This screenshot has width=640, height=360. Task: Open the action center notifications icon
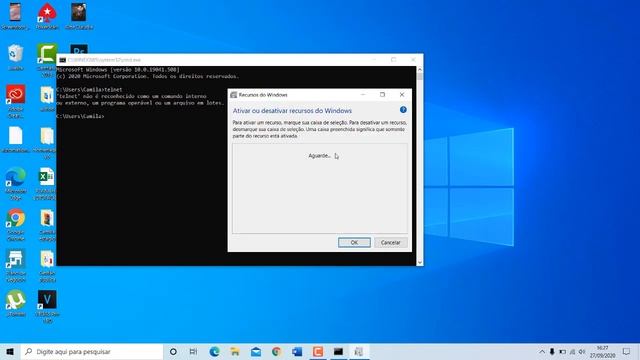coord(627,351)
